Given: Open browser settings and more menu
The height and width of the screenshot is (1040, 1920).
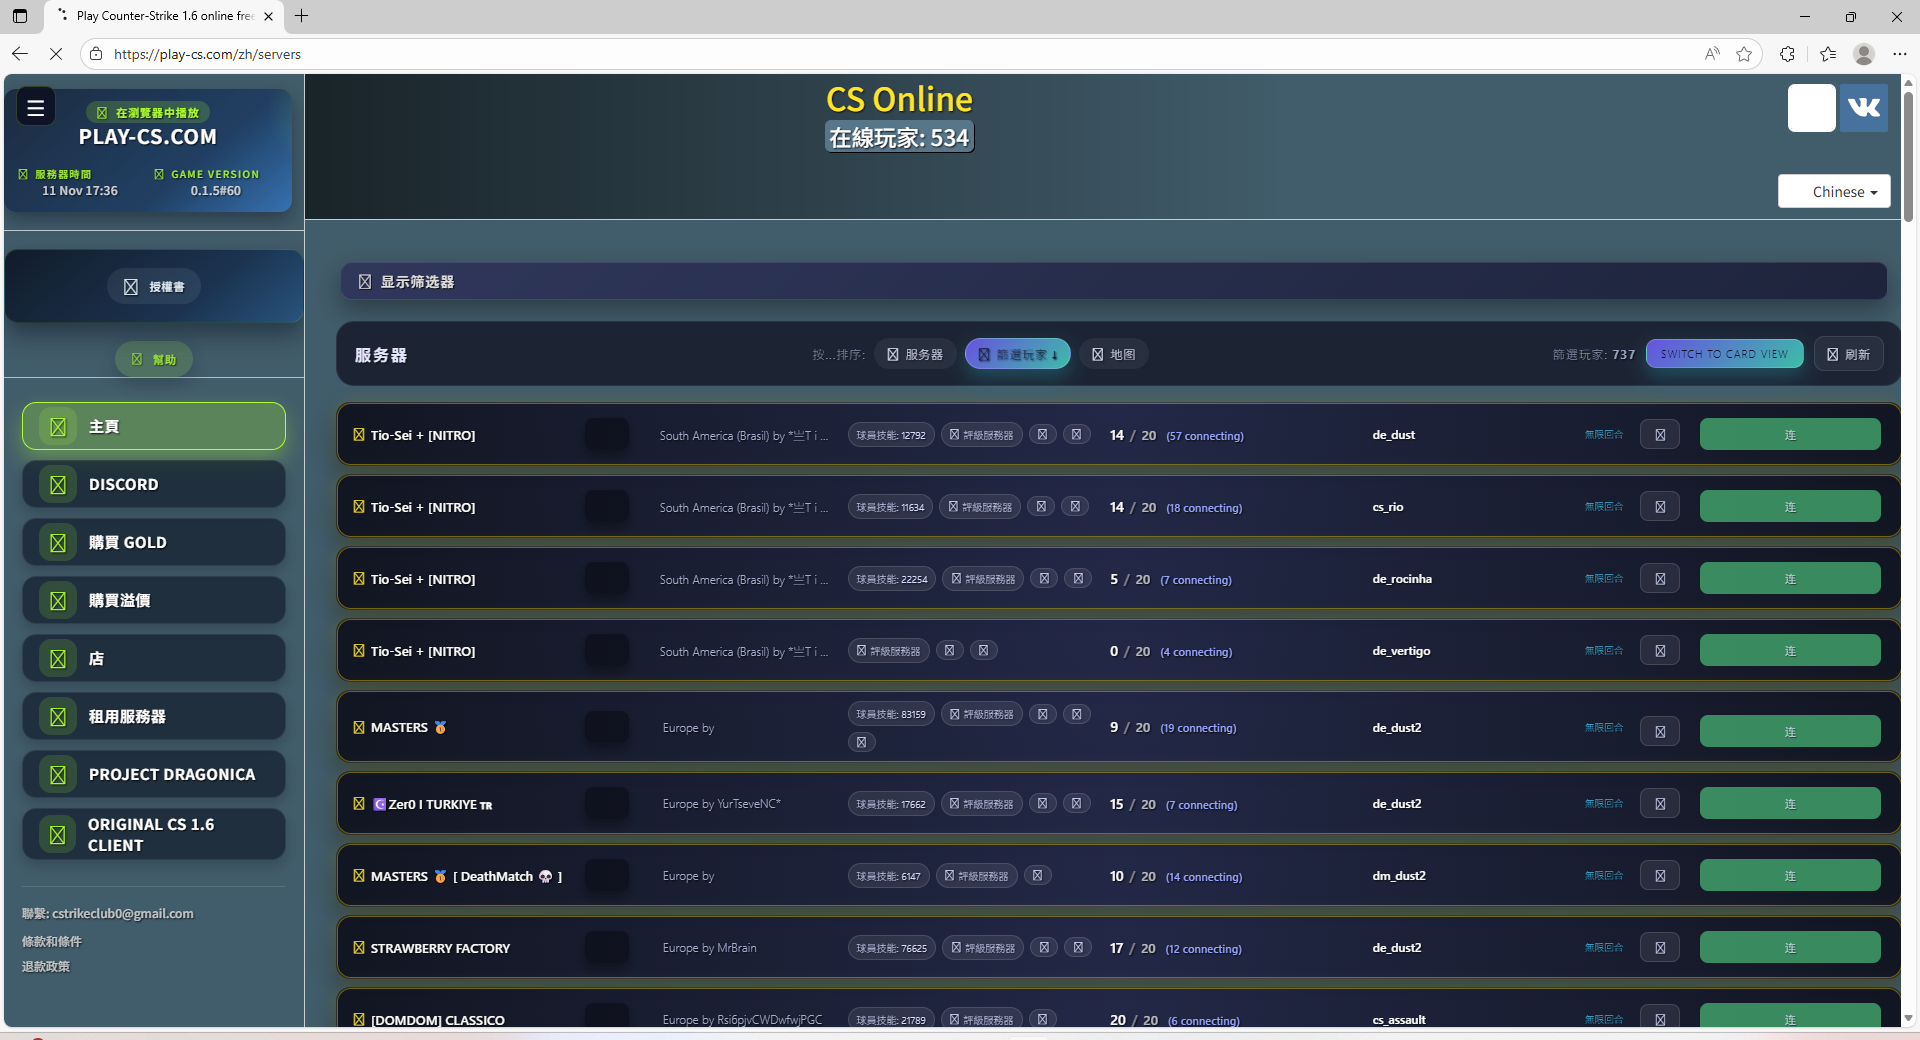Looking at the screenshot, I should pyautogui.click(x=1899, y=54).
